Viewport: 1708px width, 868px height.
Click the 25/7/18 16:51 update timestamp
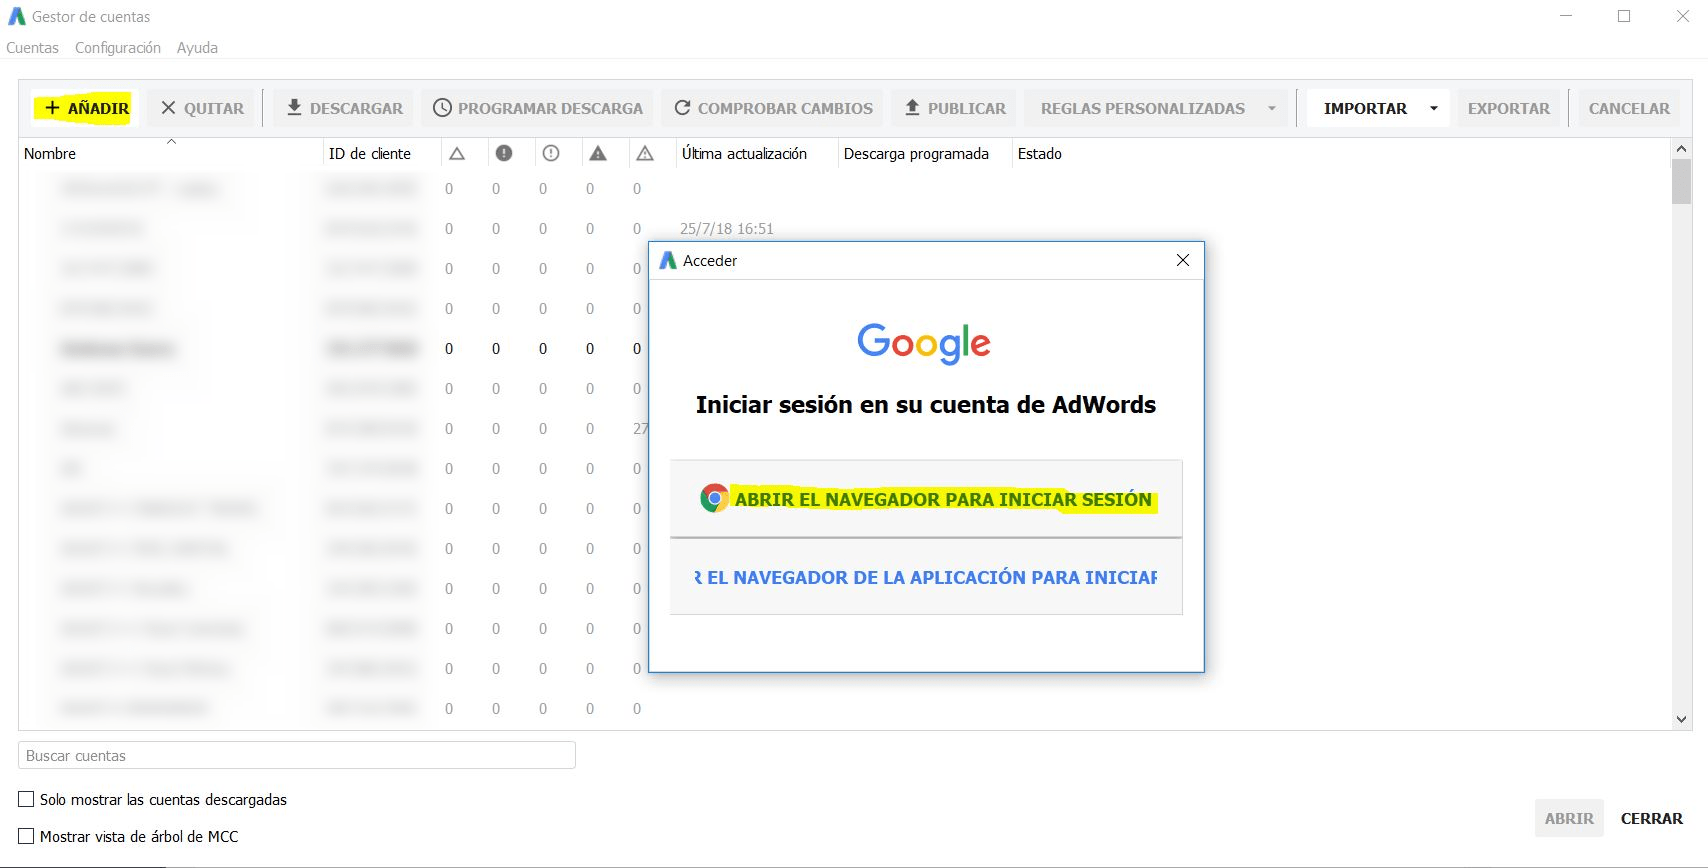(x=727, y=229)
